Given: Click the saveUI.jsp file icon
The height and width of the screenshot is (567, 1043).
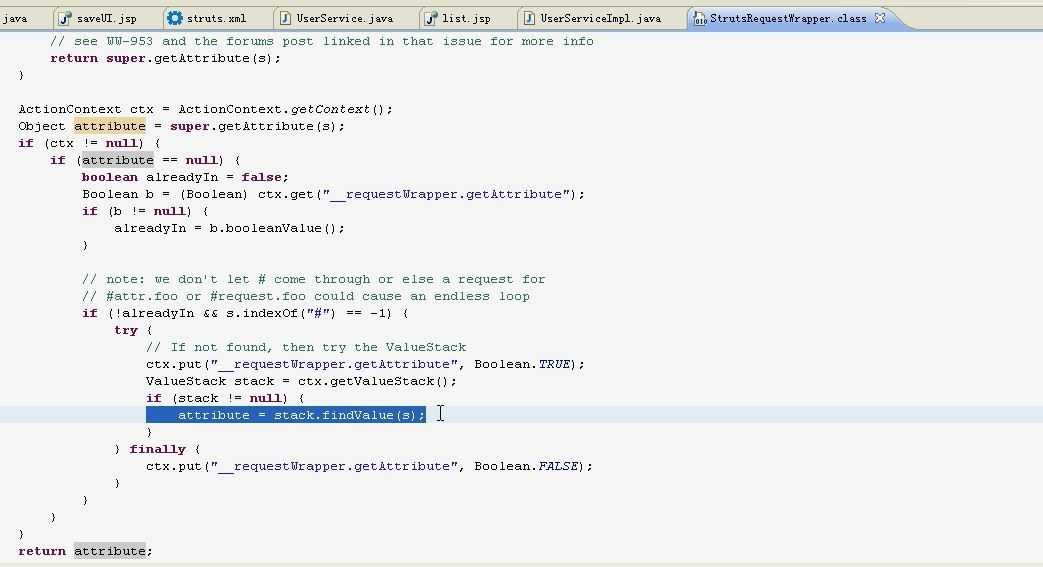Looking at the screenshot, I should 65,18.
